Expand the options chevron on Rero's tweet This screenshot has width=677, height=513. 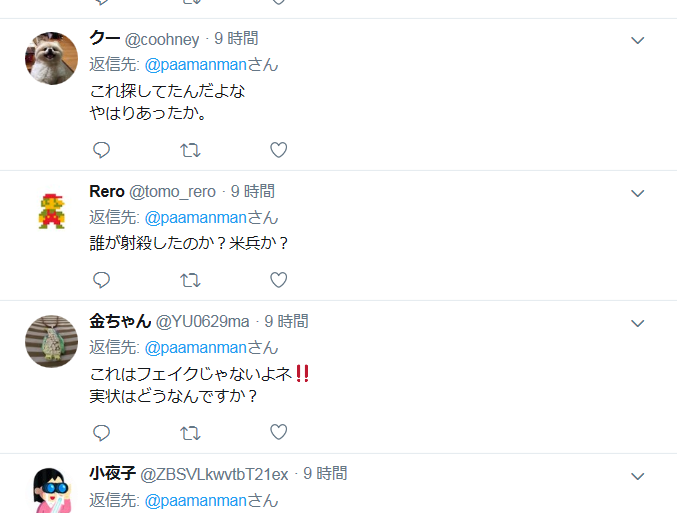(638, 193)
